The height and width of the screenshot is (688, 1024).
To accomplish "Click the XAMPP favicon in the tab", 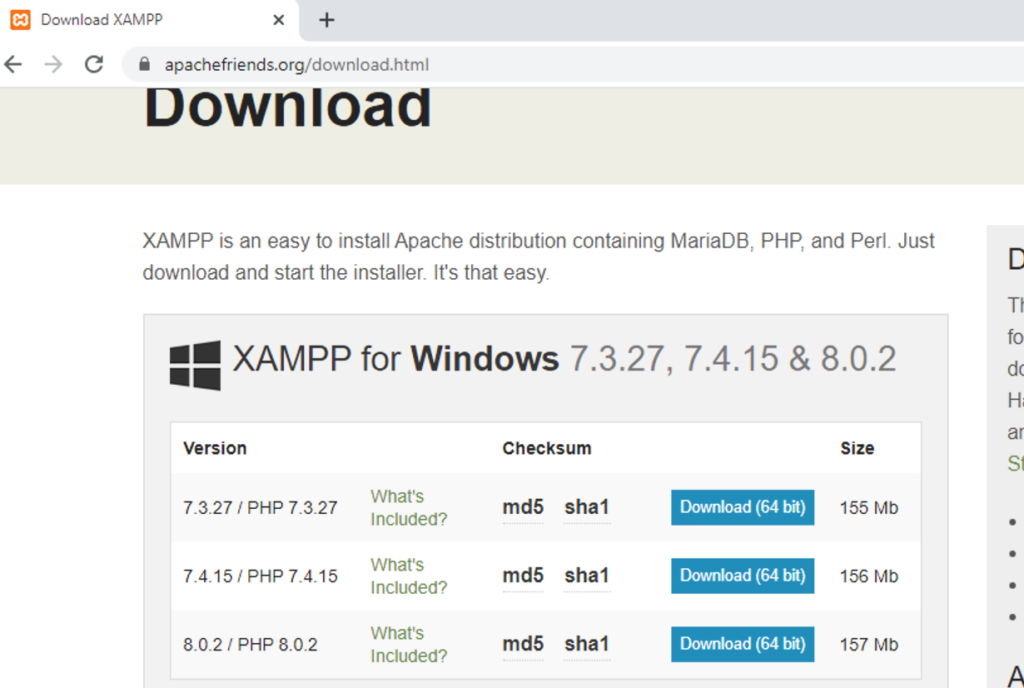I will tap(20, 20).
